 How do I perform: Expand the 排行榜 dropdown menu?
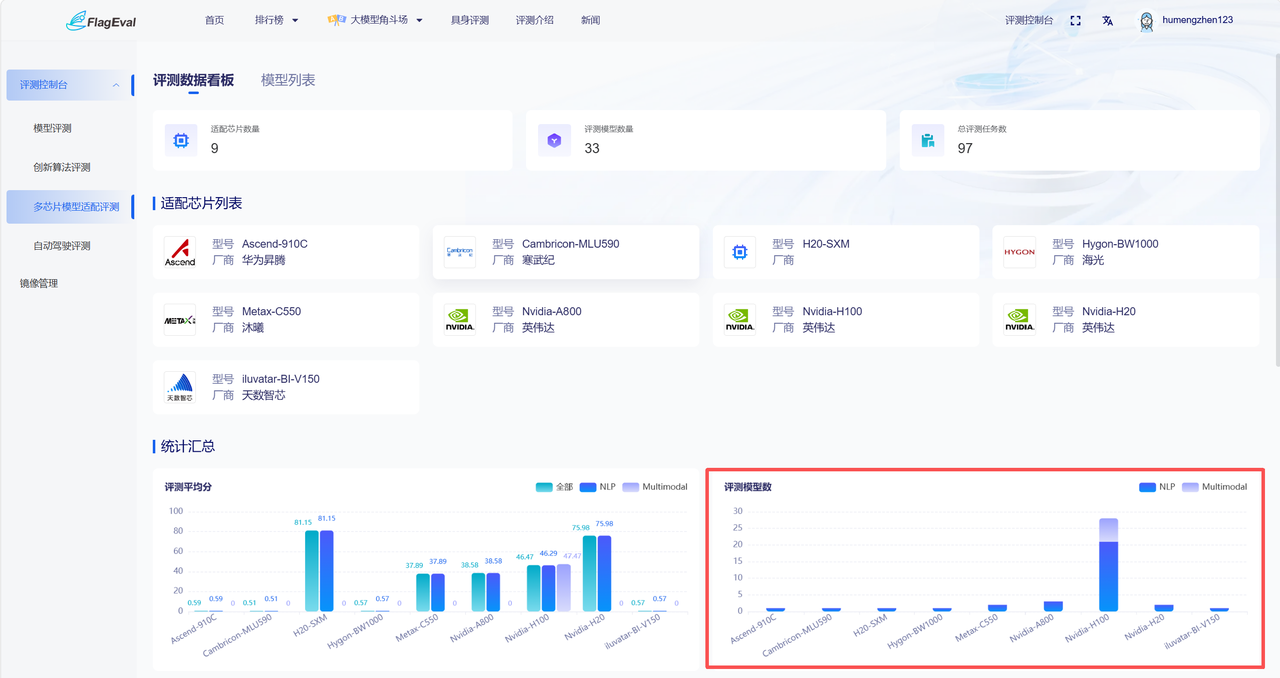coord(277,20)
